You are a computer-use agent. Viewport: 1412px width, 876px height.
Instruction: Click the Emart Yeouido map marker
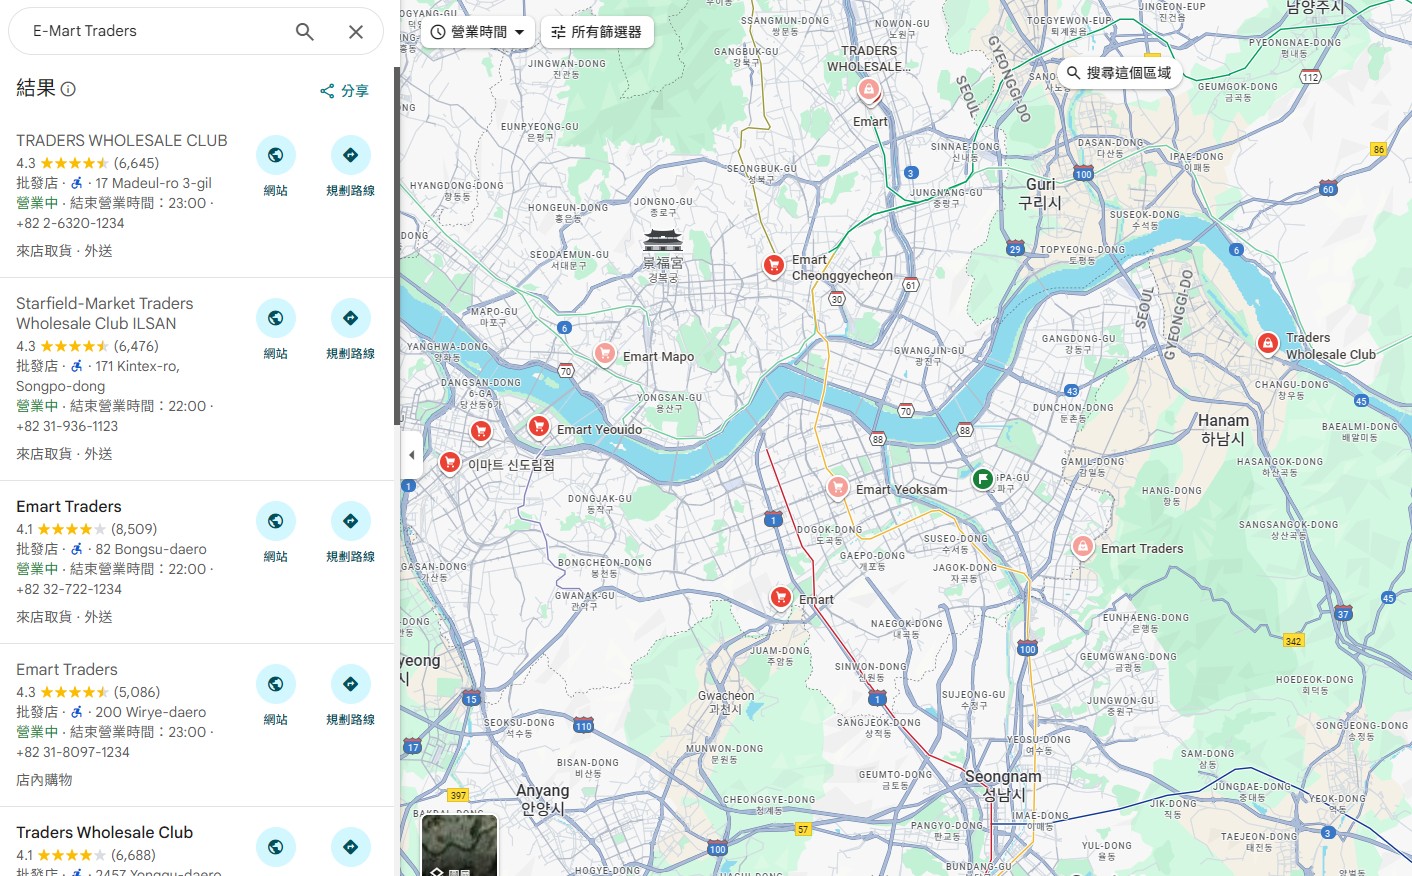click(539, 425)
